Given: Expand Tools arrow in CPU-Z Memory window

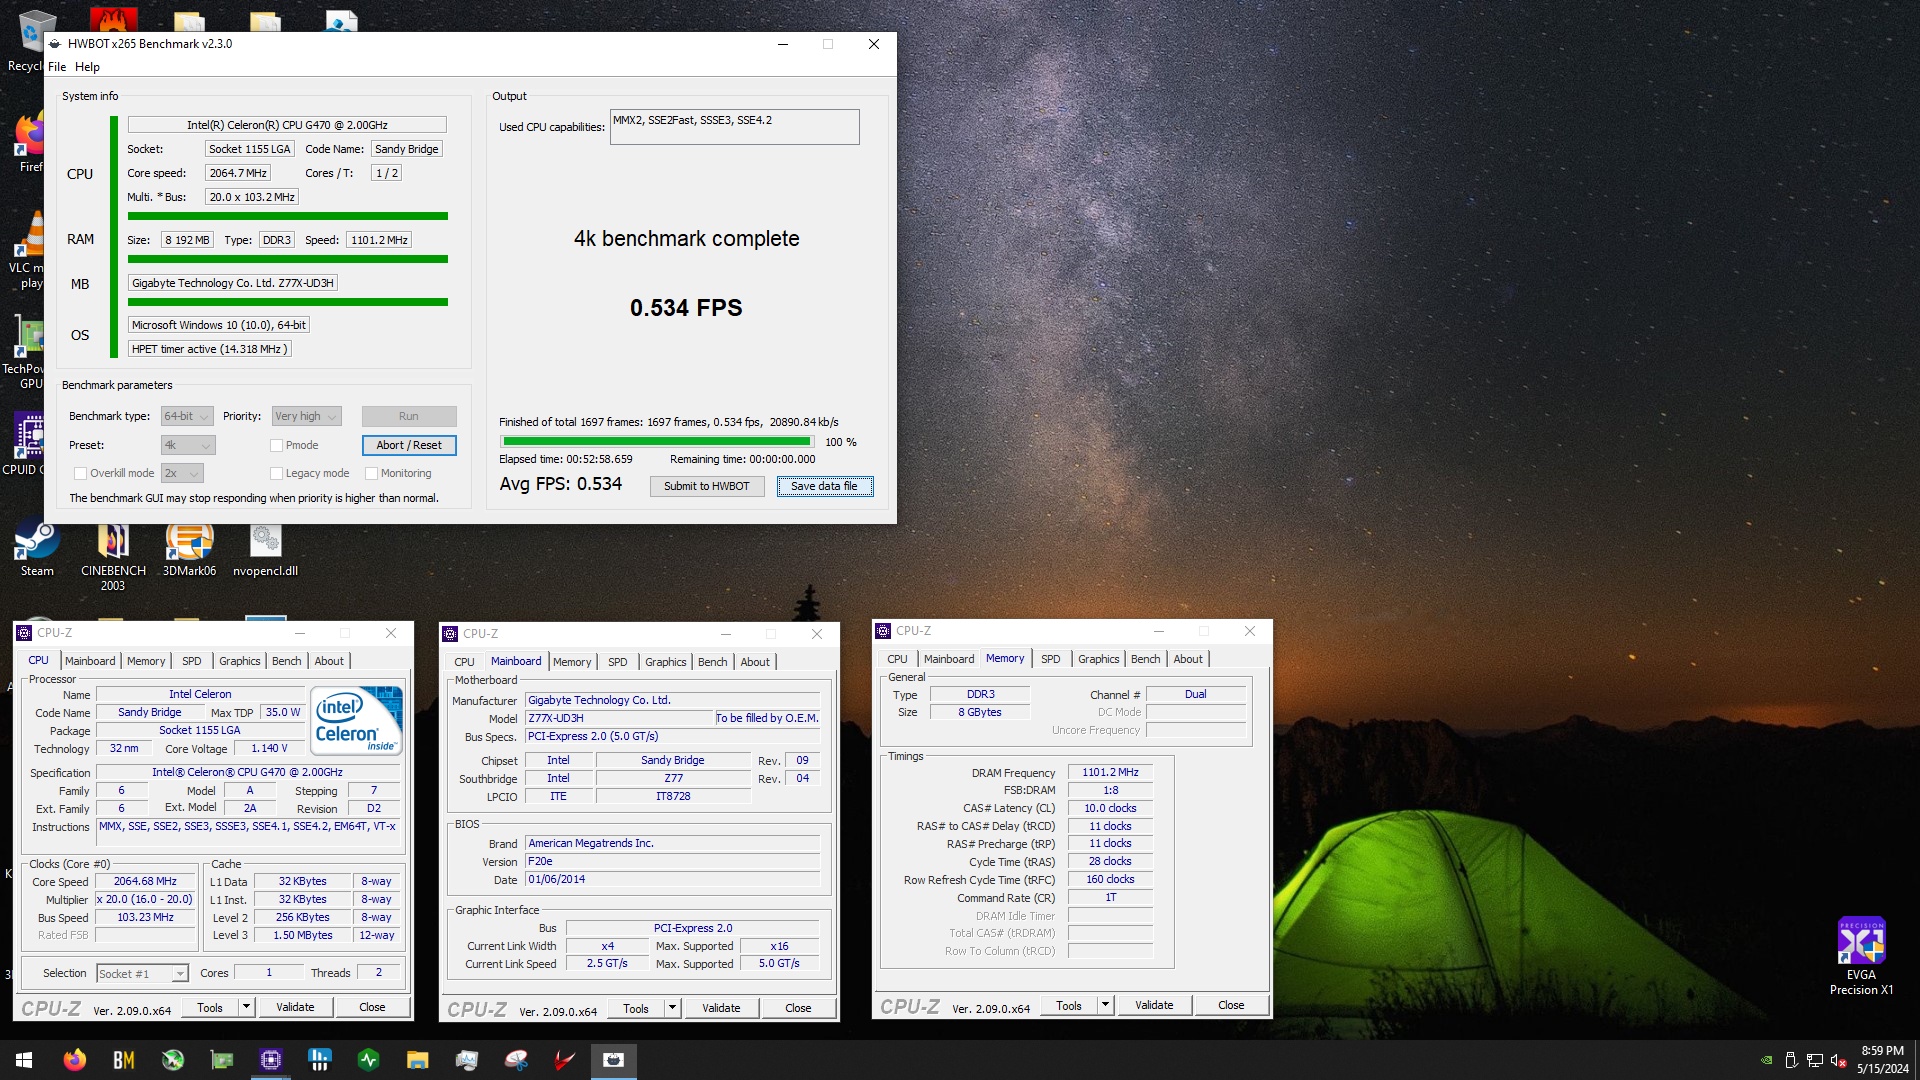Looking at the screenshot, I should coord(1105,1006).
